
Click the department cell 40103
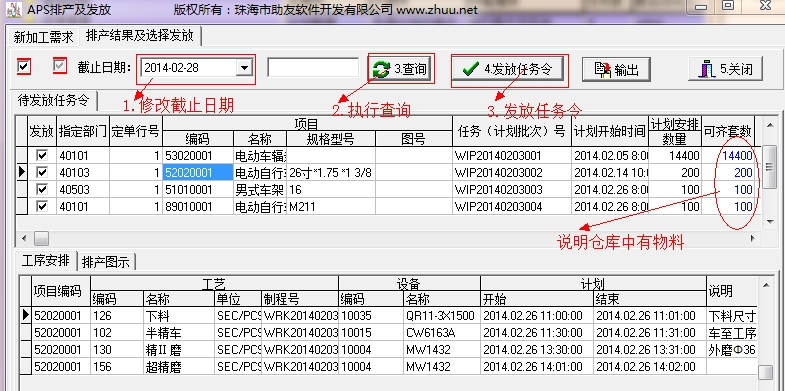(83, 173)
